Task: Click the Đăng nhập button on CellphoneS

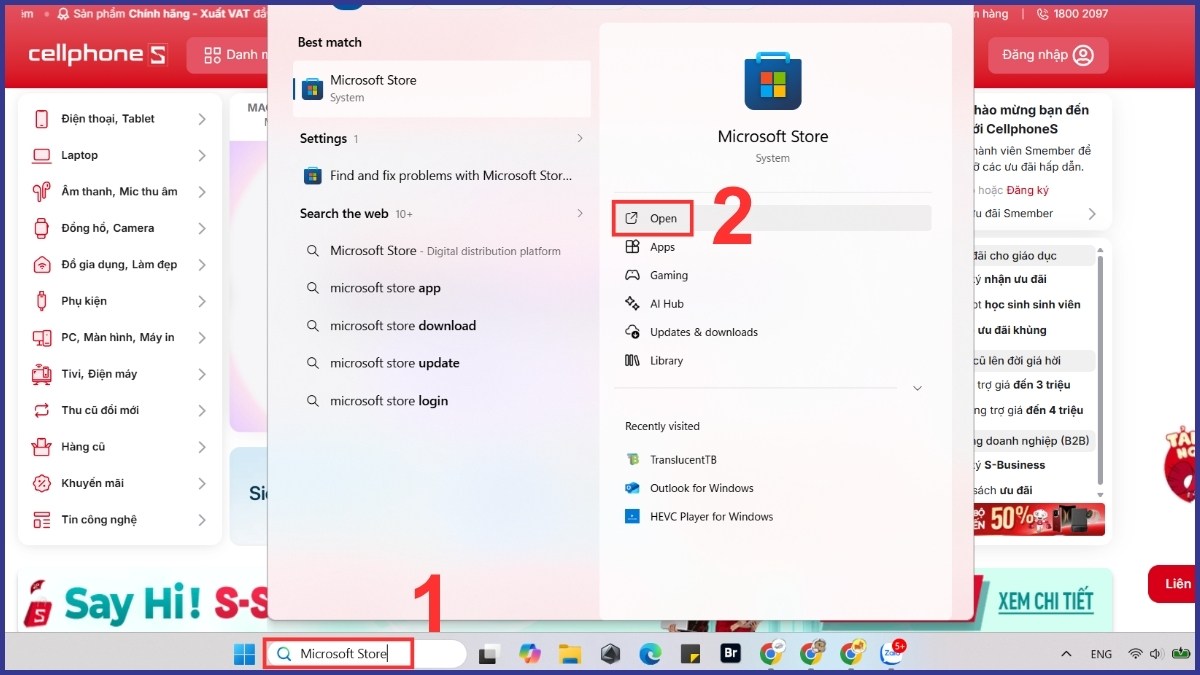Action: [x=1048, y=55]
